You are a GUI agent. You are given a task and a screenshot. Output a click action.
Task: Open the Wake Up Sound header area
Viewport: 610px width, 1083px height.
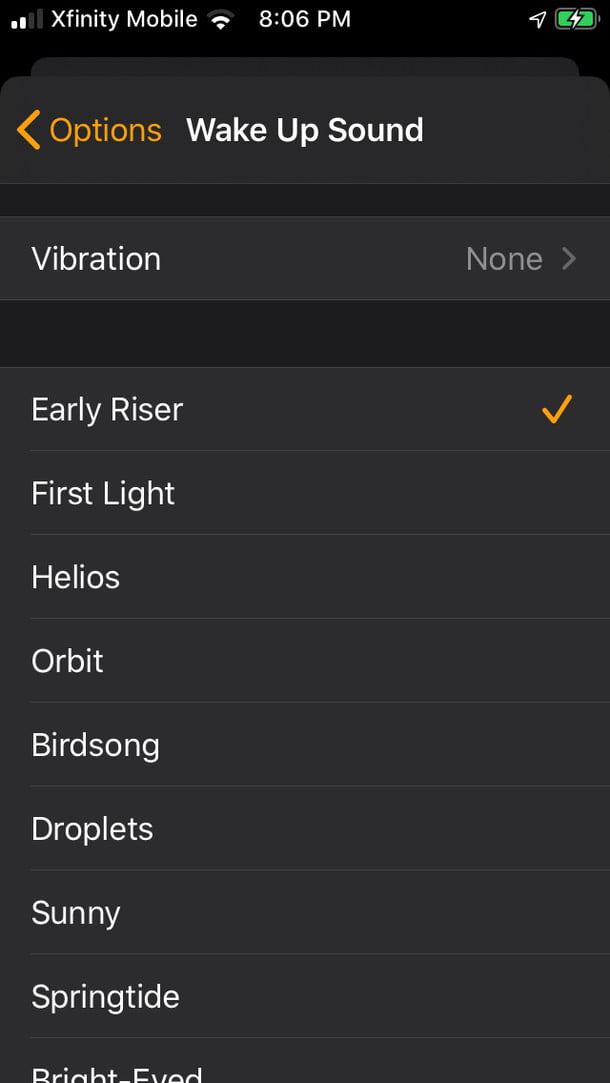click(305, 129)
